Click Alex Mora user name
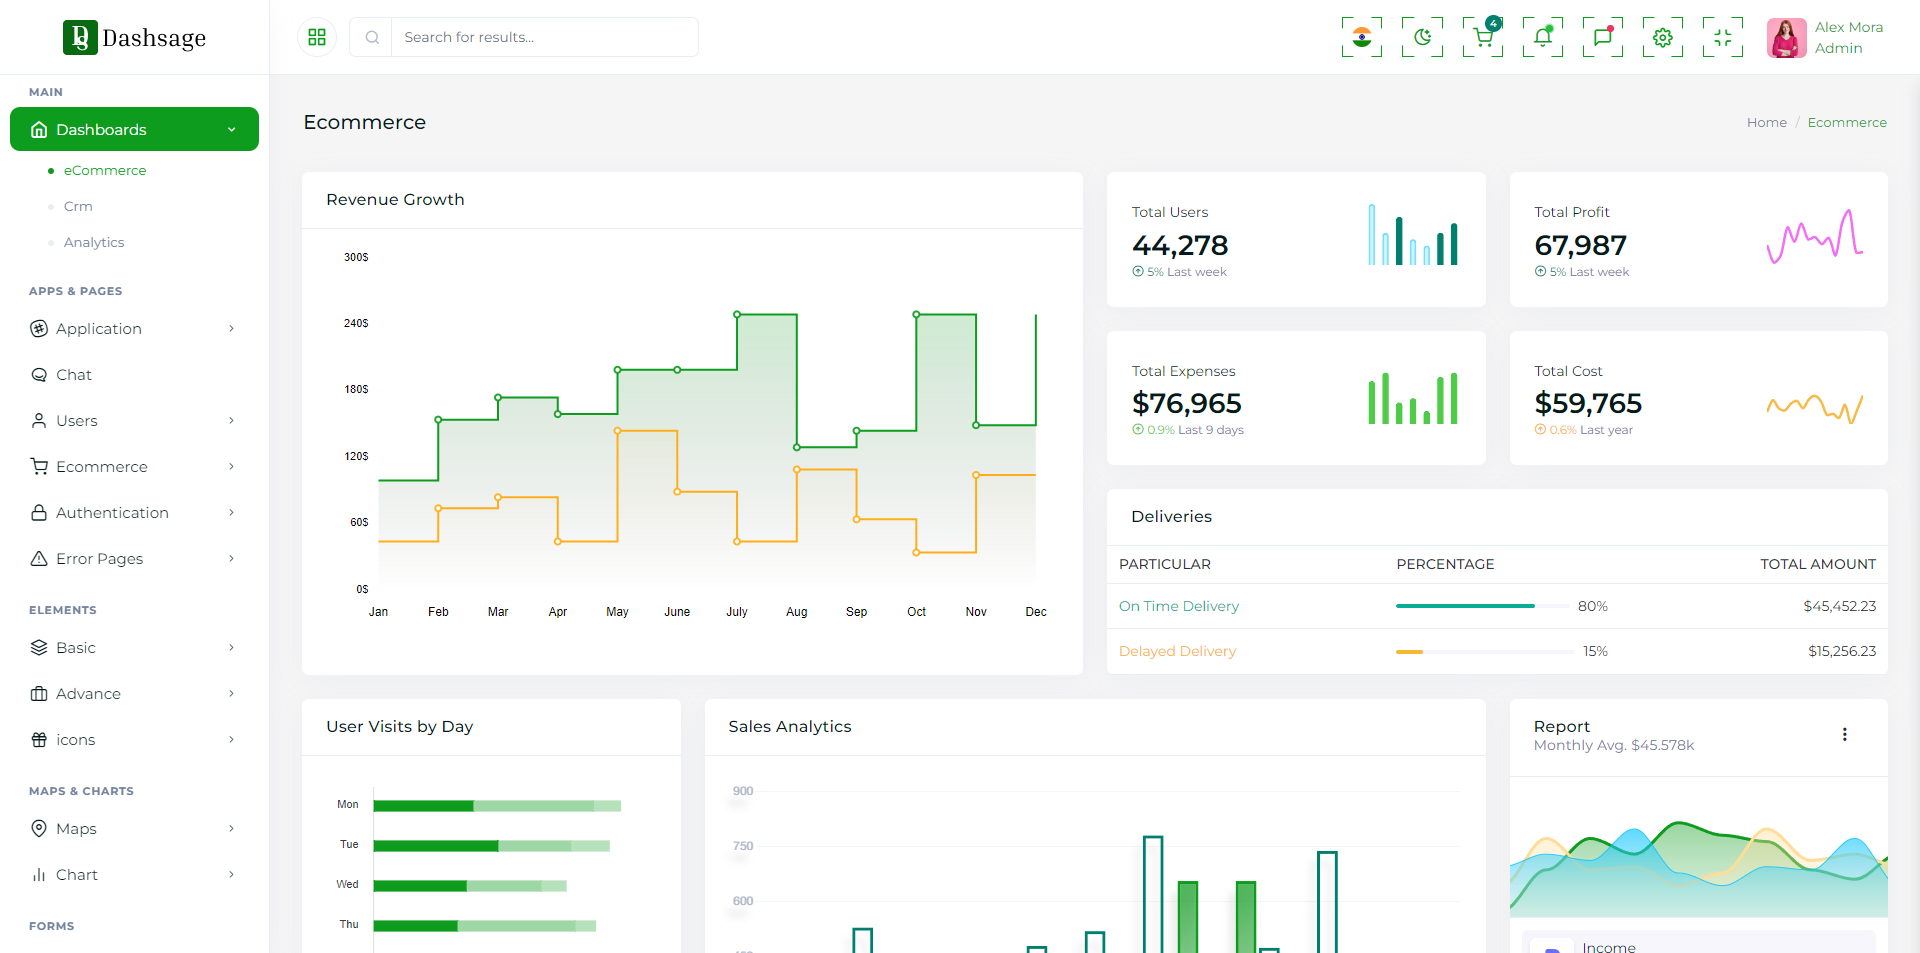 (x=1849, y=27)
